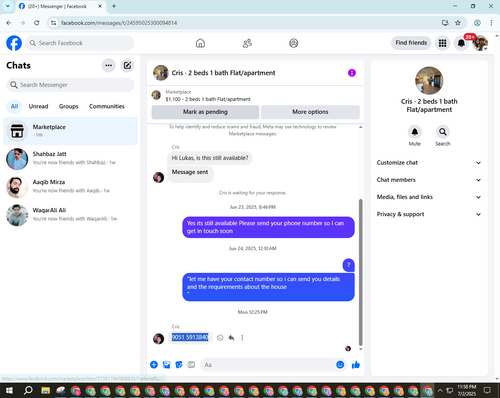Viewport: 500px width, 398px height.
Task: Start a new message with compose icon
Action: coord(127,65)
